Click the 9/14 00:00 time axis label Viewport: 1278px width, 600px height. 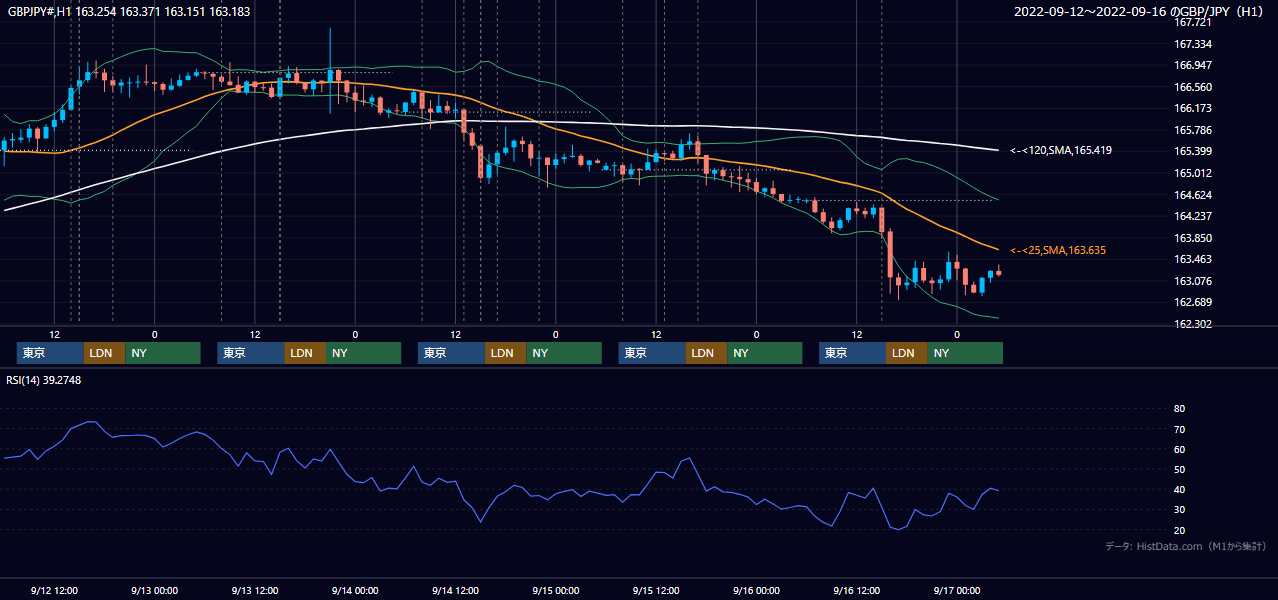(354, 590)
